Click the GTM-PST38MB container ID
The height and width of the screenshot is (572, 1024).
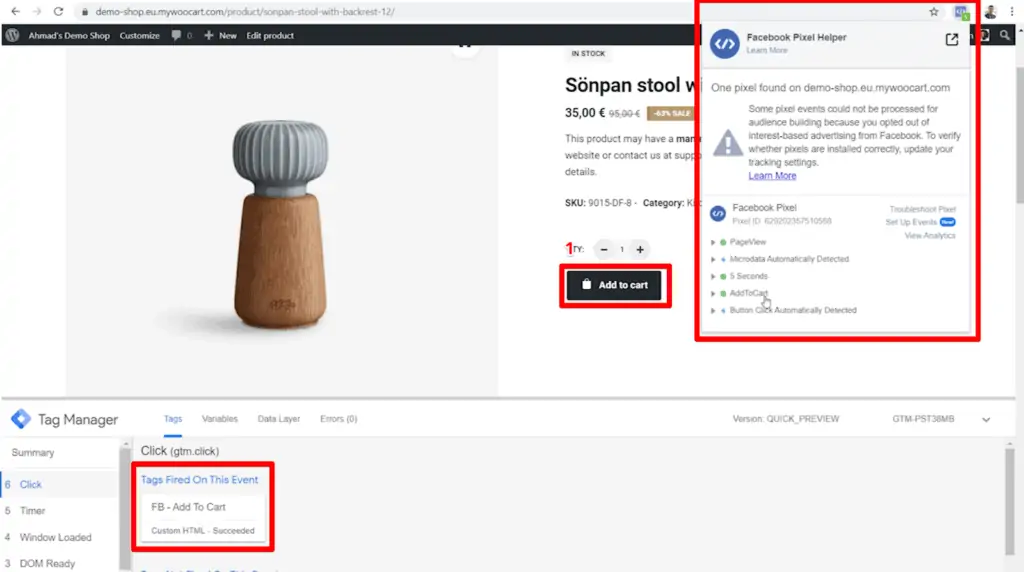[x=923, y=419]
